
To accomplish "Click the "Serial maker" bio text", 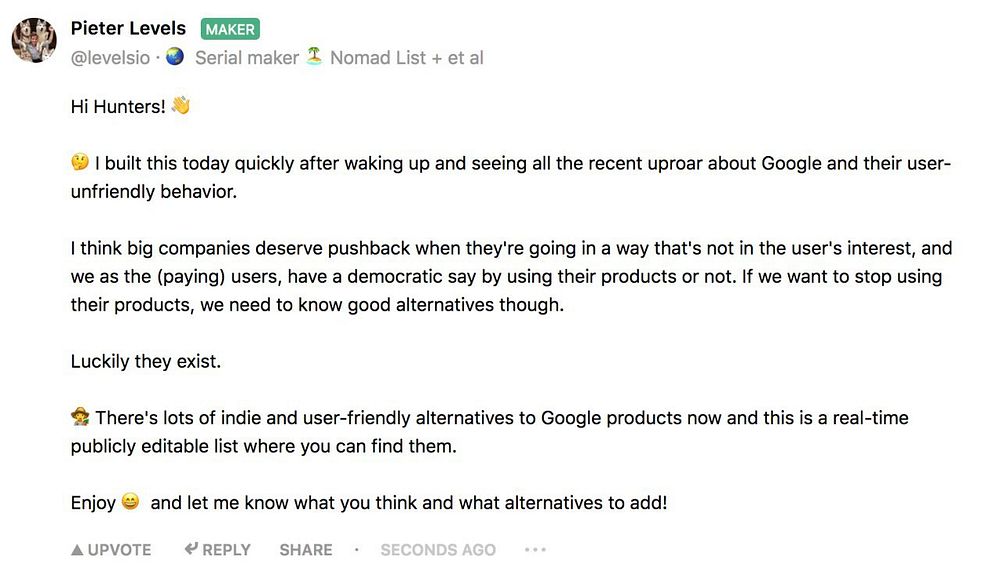I will pyautogui.click(x=247, y=58).
